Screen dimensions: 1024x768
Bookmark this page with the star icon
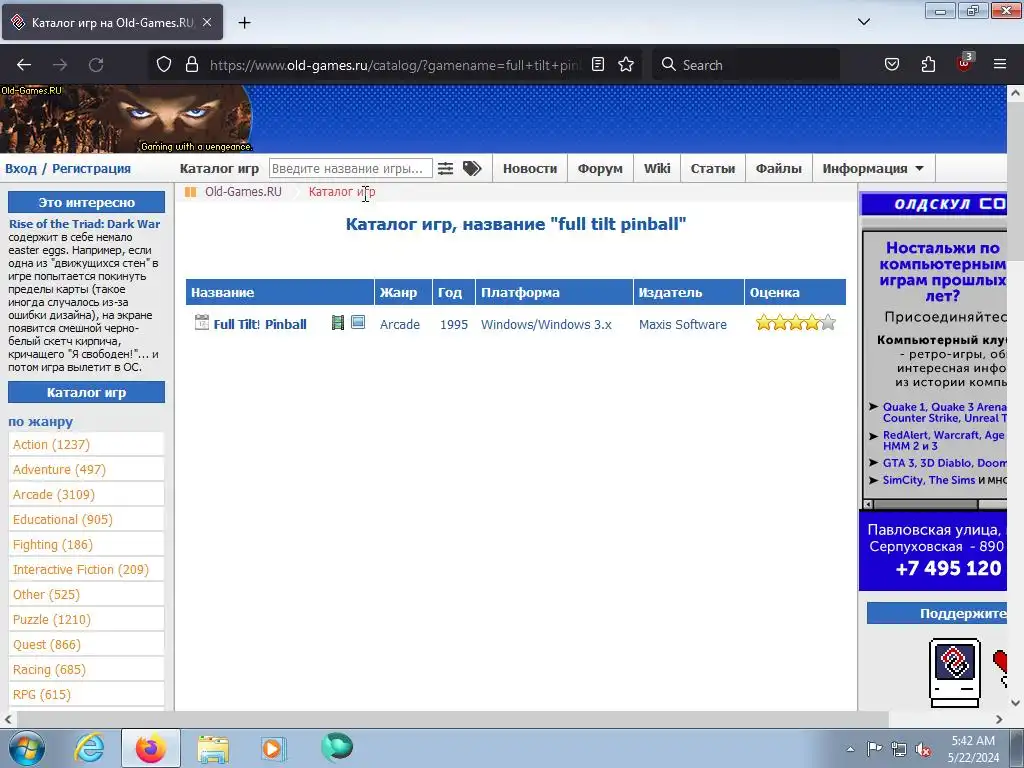coord(626,64)
